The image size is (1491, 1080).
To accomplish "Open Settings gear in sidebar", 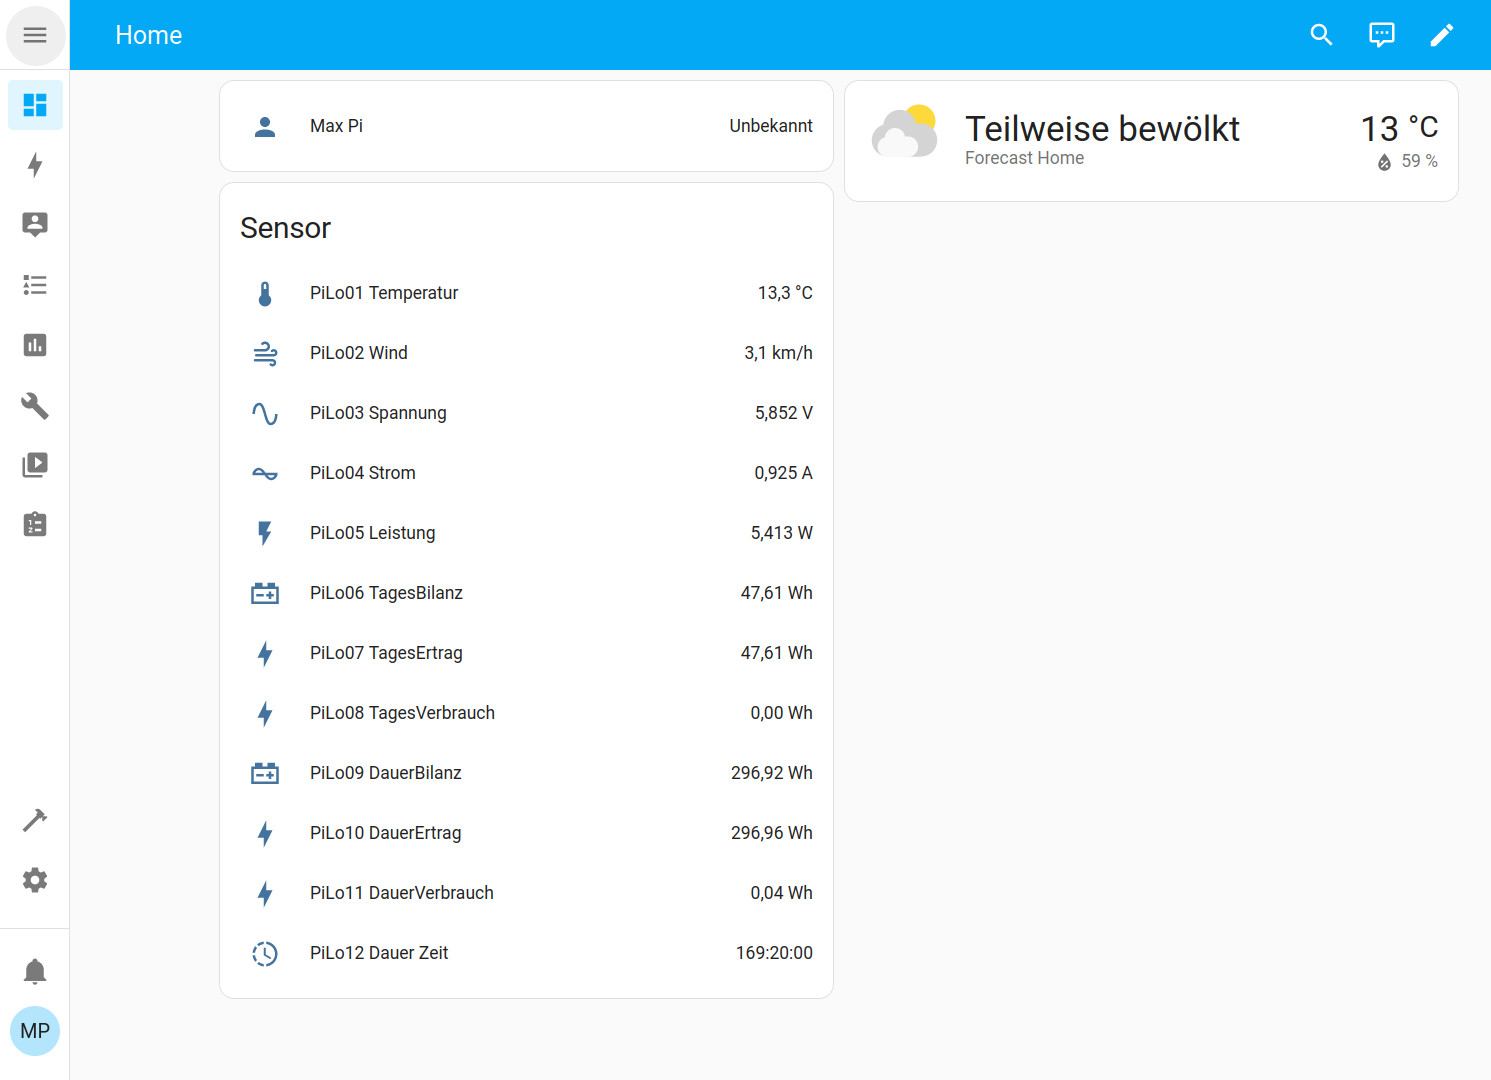I will click(x=35, y=880).
